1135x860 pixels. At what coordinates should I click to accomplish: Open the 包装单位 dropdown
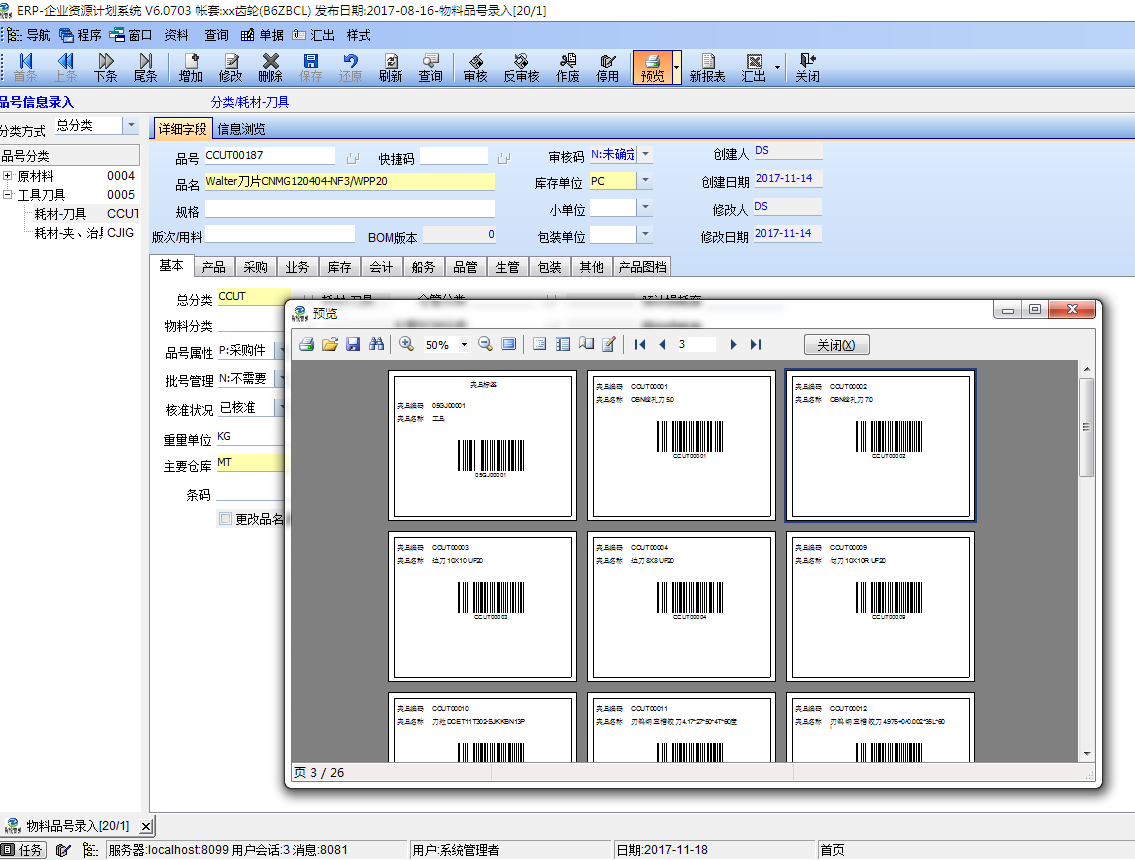[645, 235]
